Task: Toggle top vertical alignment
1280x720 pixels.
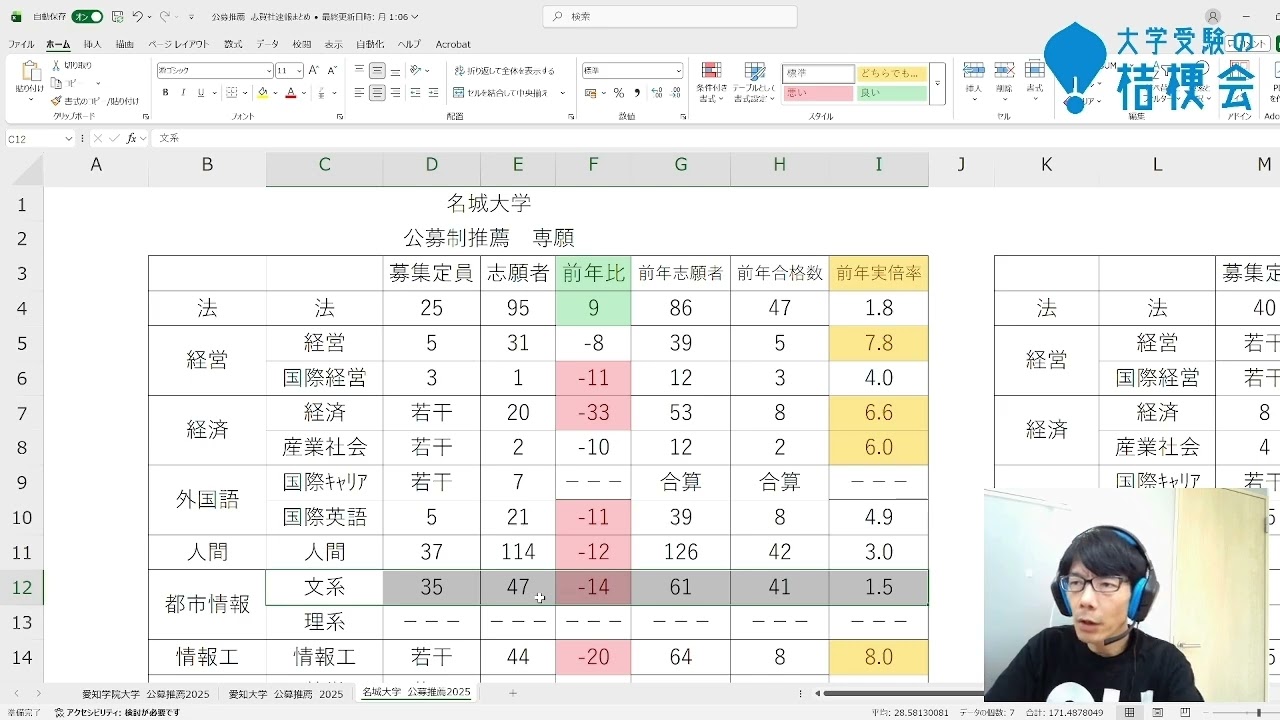Action: click(359, 70)
